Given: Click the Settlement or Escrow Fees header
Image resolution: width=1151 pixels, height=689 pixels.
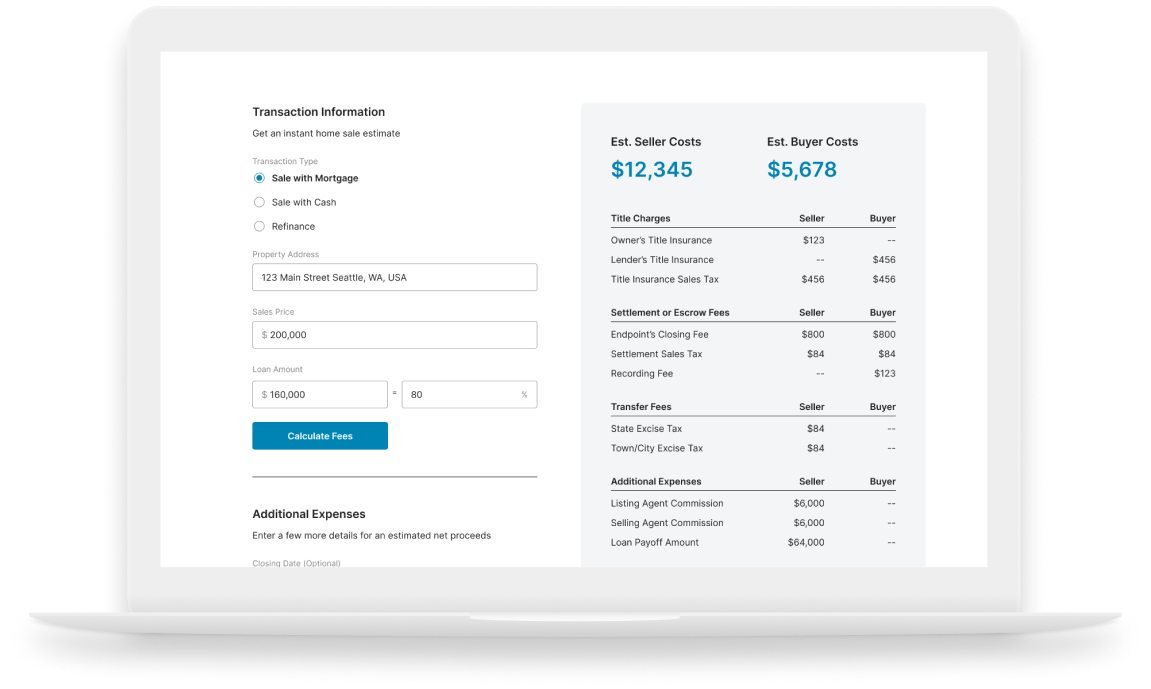Looking at the screenshot, I should click(x=669, y=312).
